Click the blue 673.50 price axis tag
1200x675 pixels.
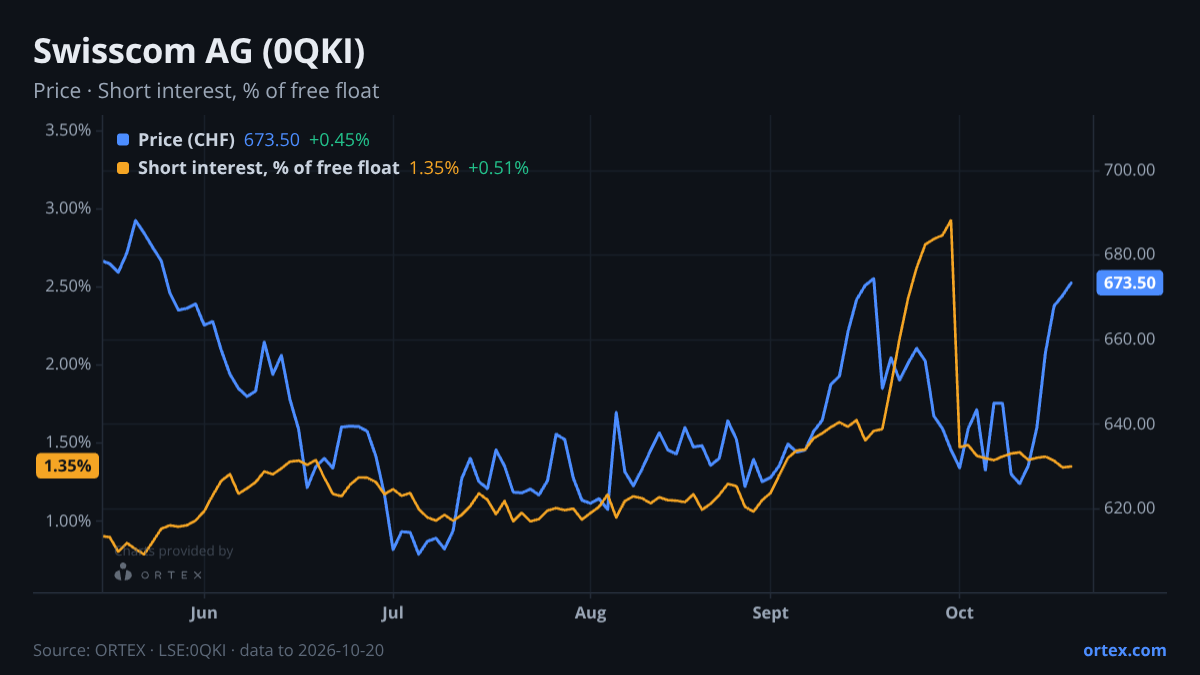click(1130, 283)
